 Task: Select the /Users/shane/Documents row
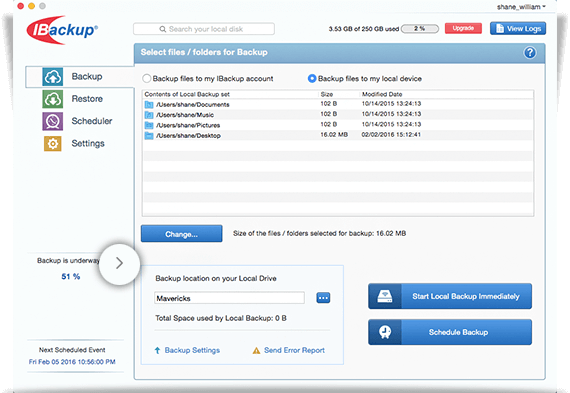pyautogui.click(x=338, y=104)
